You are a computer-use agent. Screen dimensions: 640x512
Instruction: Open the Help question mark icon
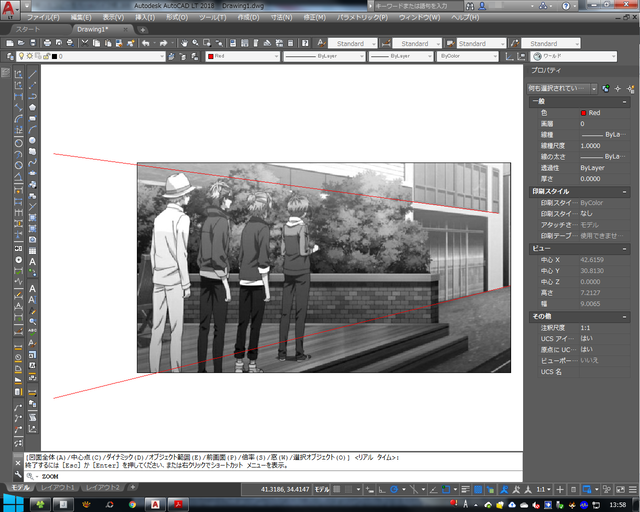(305, 43)
